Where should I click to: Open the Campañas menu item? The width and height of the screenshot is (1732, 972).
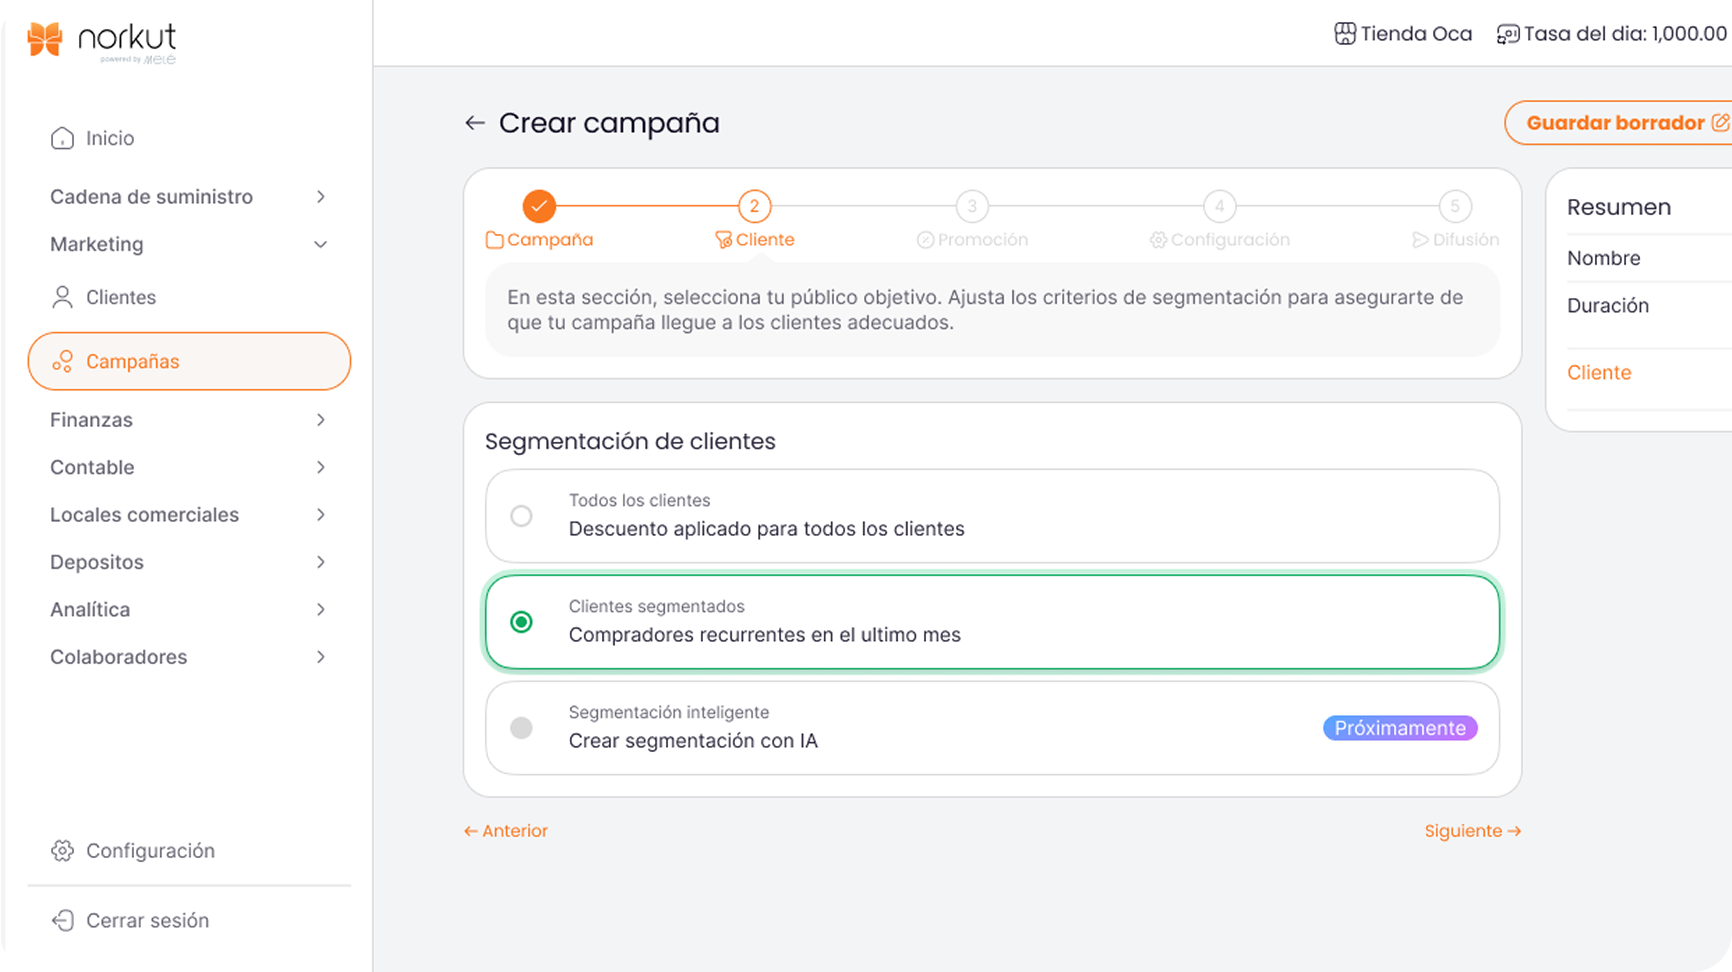(189, 361)
